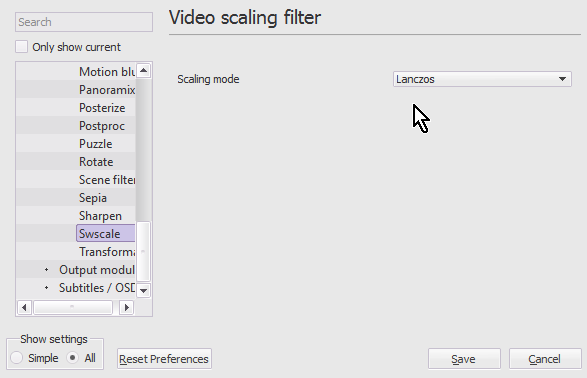Select the Sepia filter entry
587x378 pixels.
(x=93, y=198)
